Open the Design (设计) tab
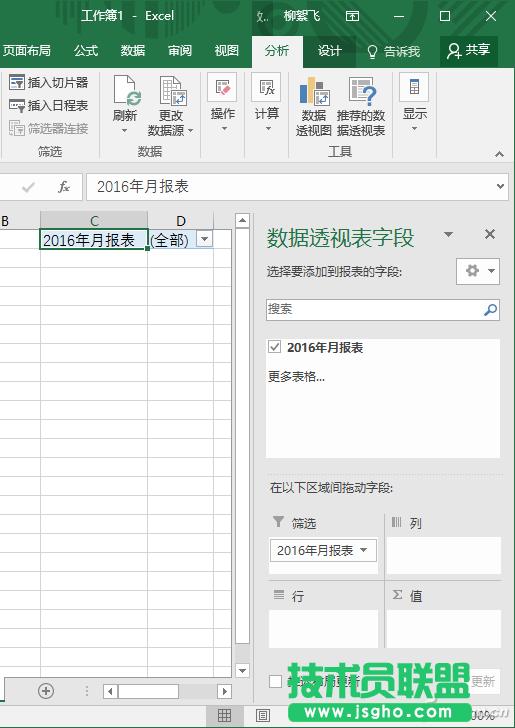 (x=330, y=51)
